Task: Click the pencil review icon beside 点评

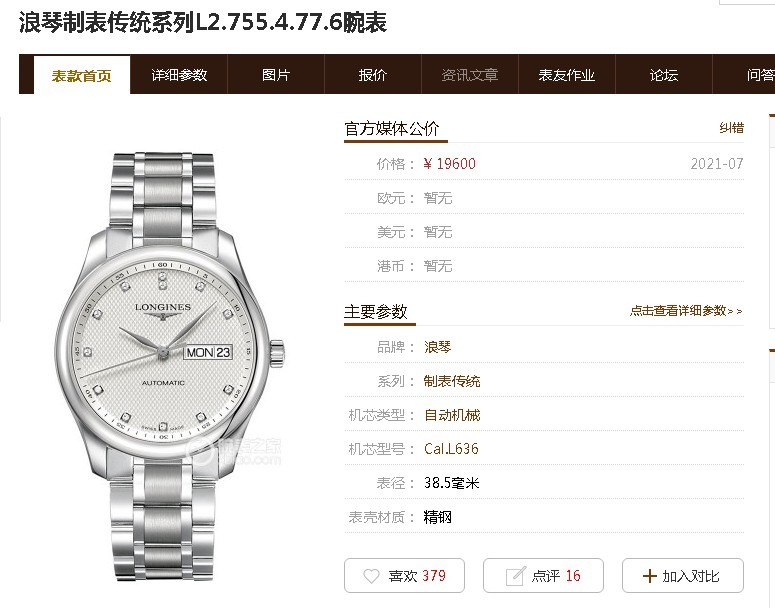Action: pos(515,576)
